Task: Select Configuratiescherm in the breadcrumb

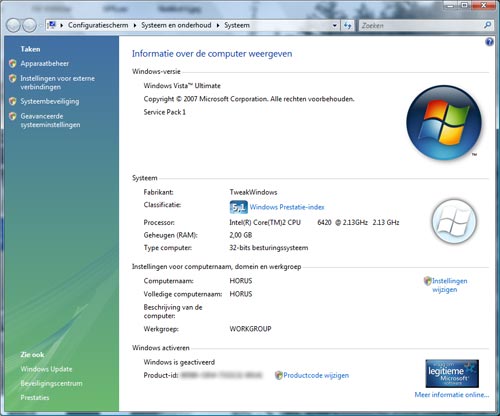Action: tap(98, 25)
